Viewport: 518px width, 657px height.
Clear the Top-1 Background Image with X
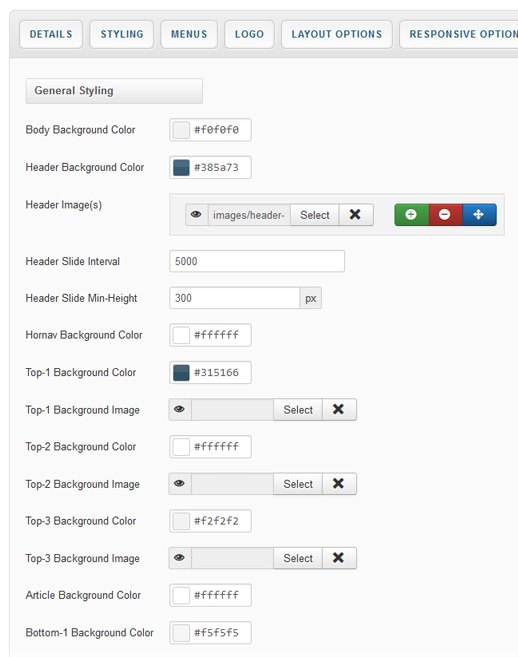click(x=339, y=409)
